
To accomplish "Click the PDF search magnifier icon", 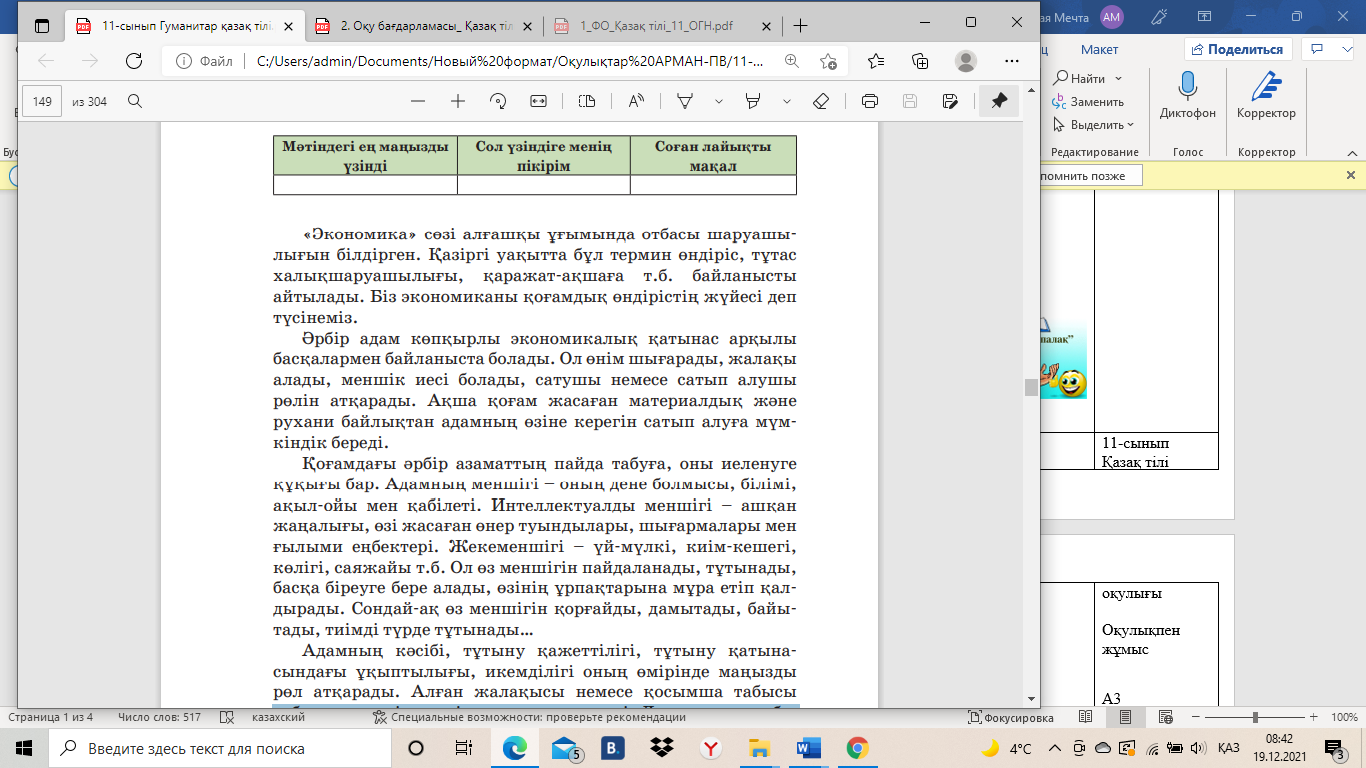I will pyautogui.click(x=135, y=101).
